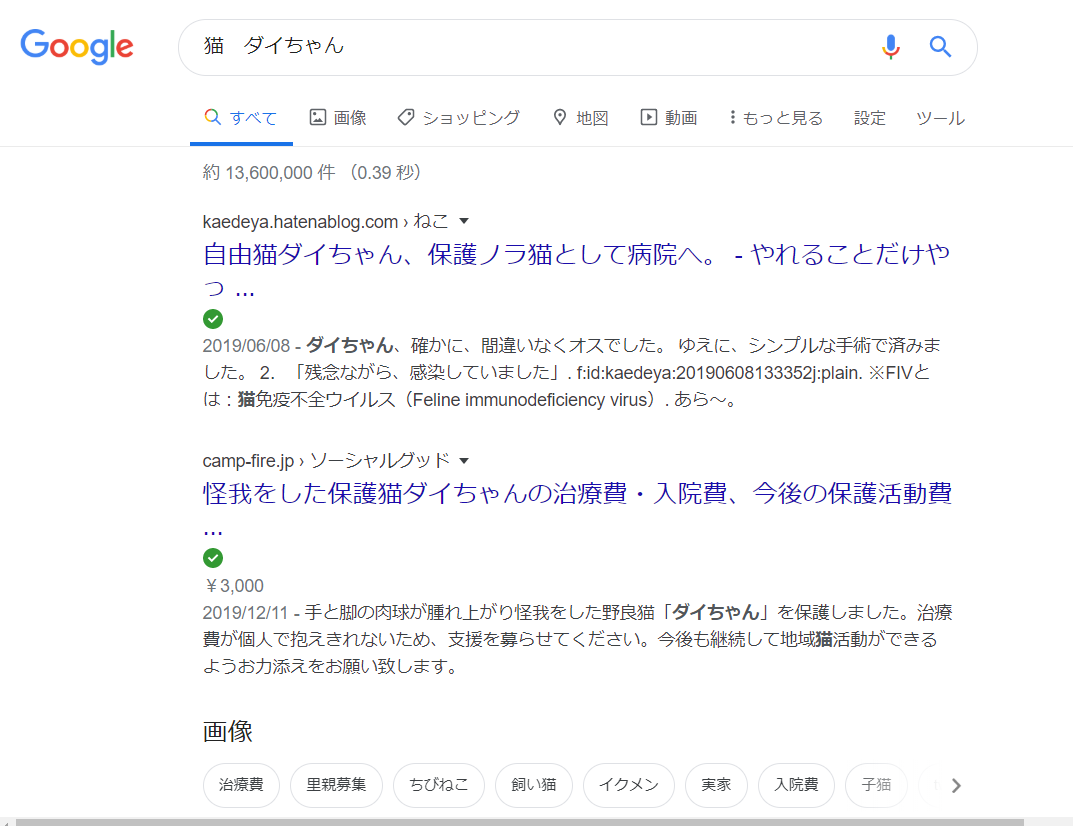Expand dropdown arrow next to camp-fire.jp ソーシャルグッド
This screenshot has width=1073, height=826.
464,461
